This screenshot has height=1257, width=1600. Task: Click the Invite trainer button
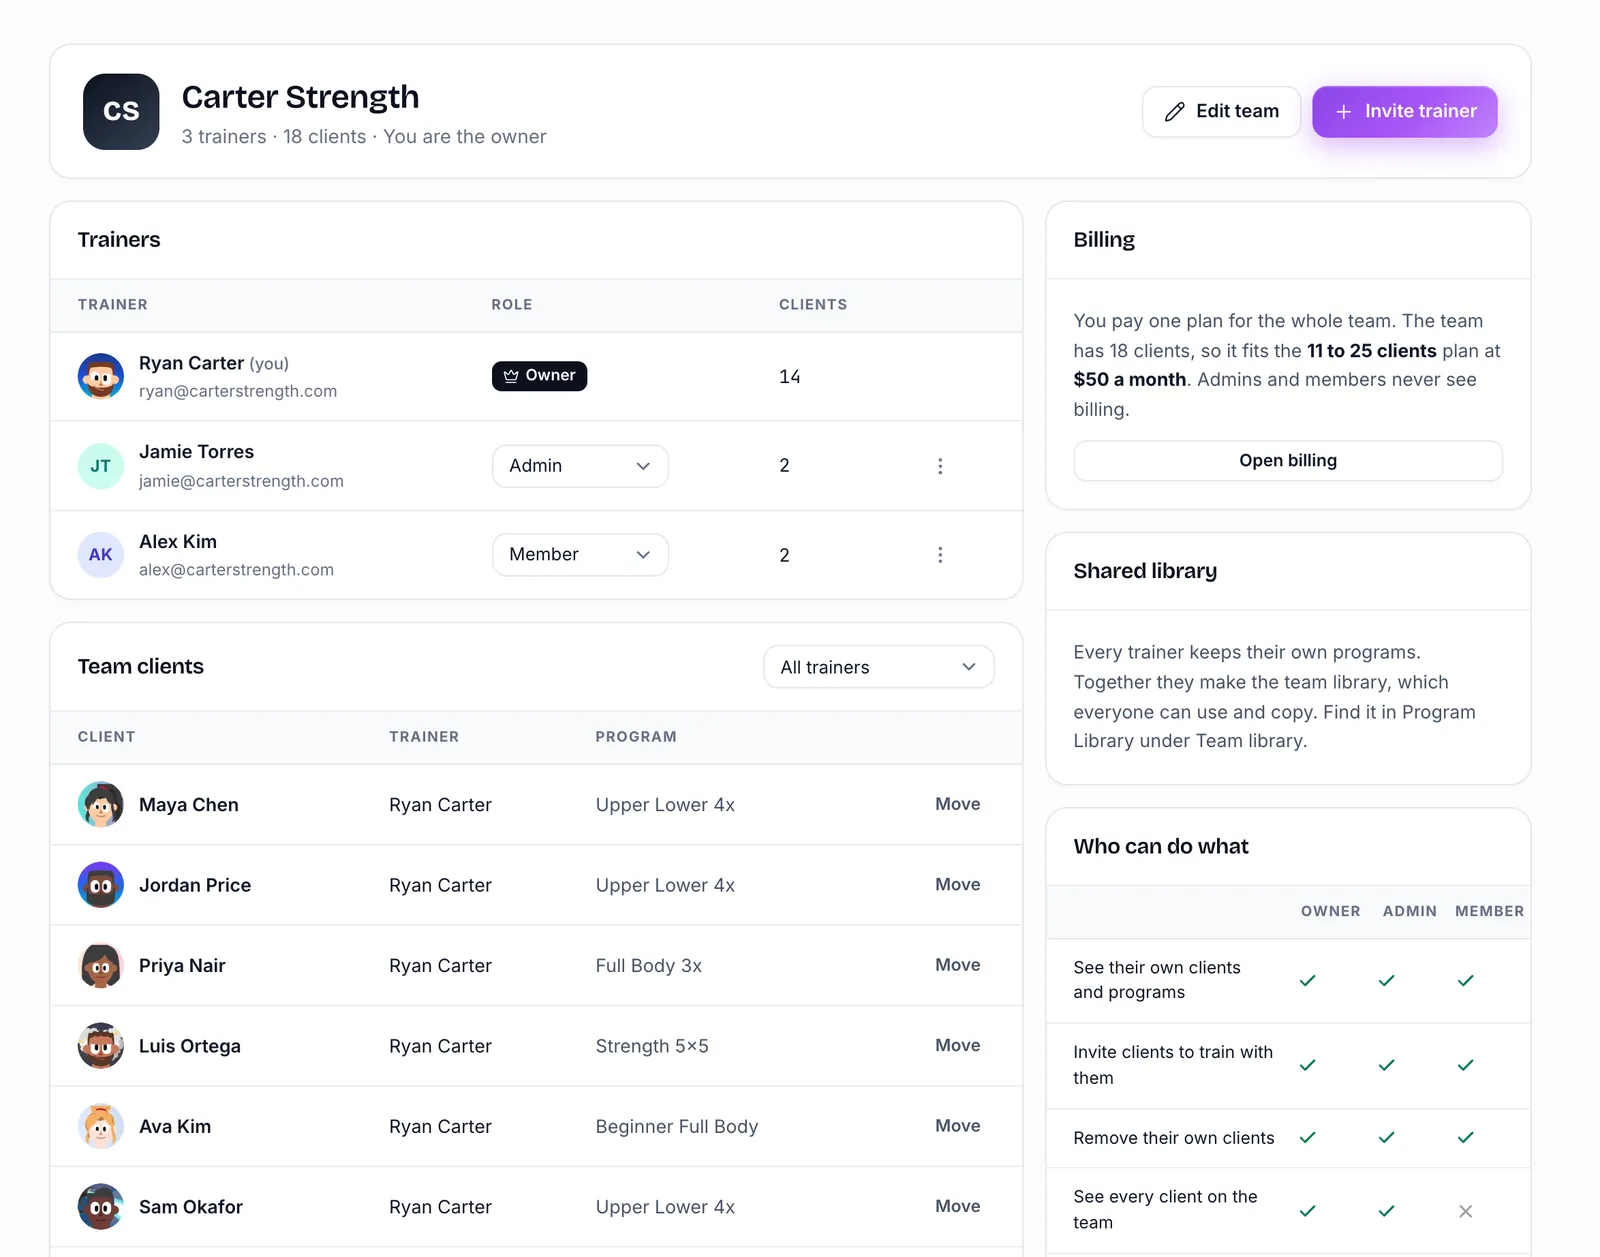1405,111
